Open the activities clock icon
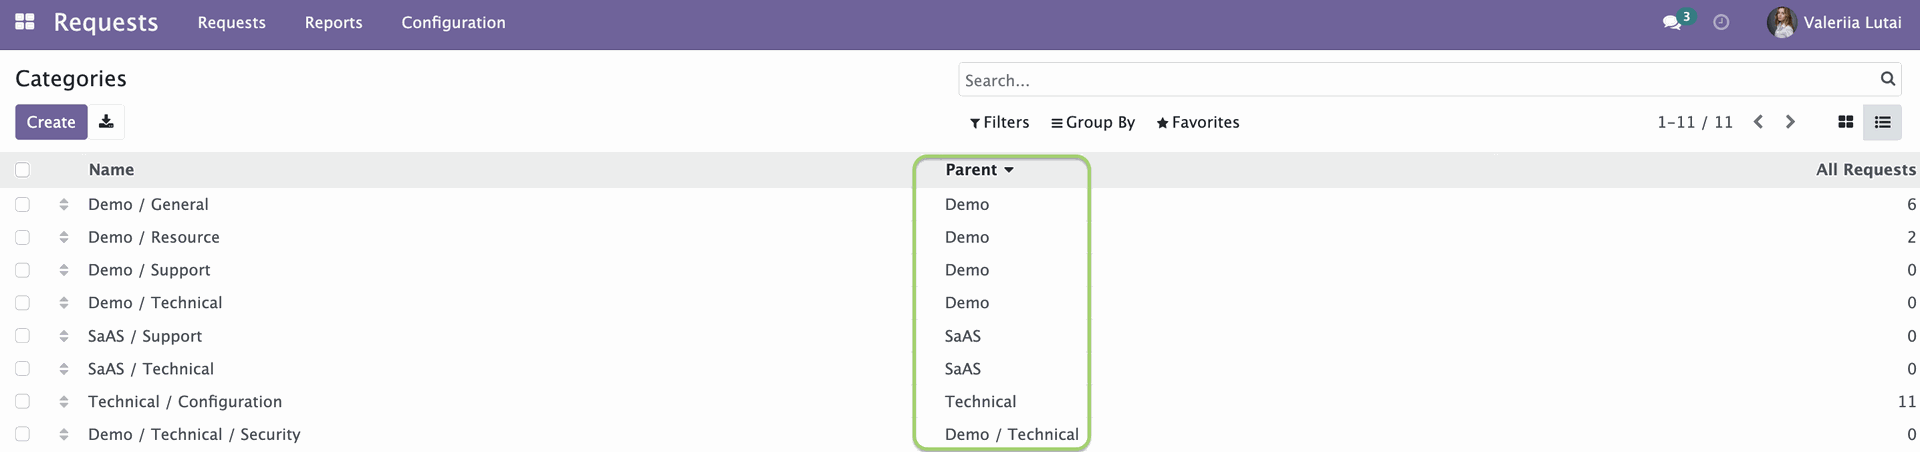 [x=1721, y=22]
